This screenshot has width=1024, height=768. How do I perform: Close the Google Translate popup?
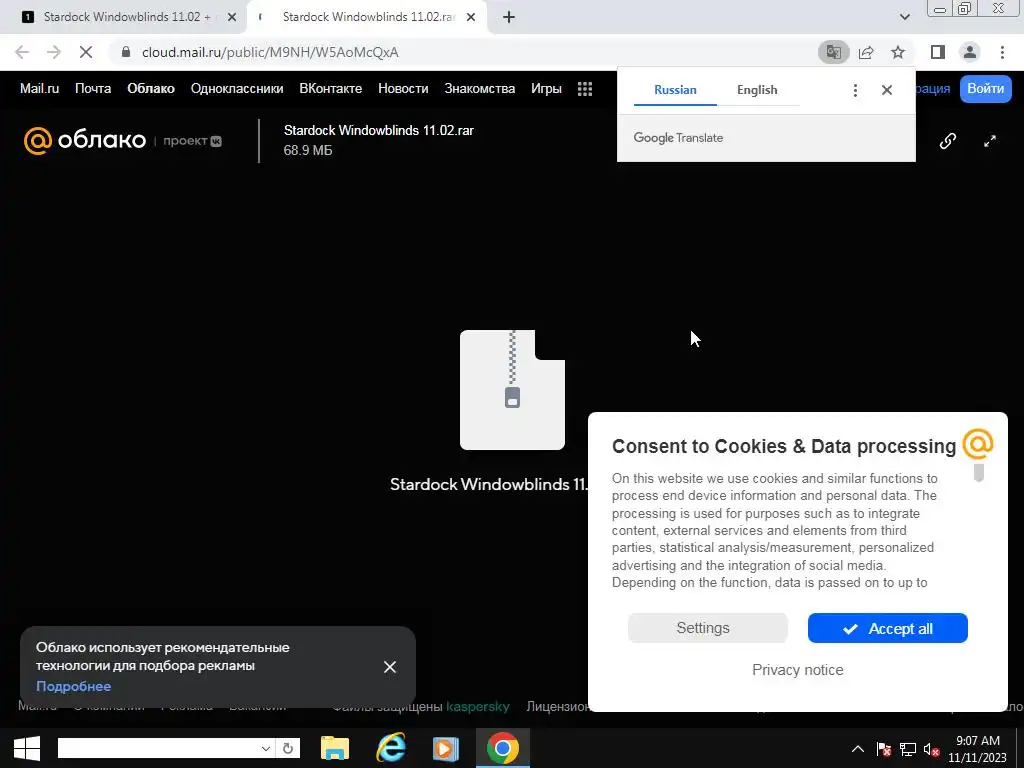[x=886, y=90]
